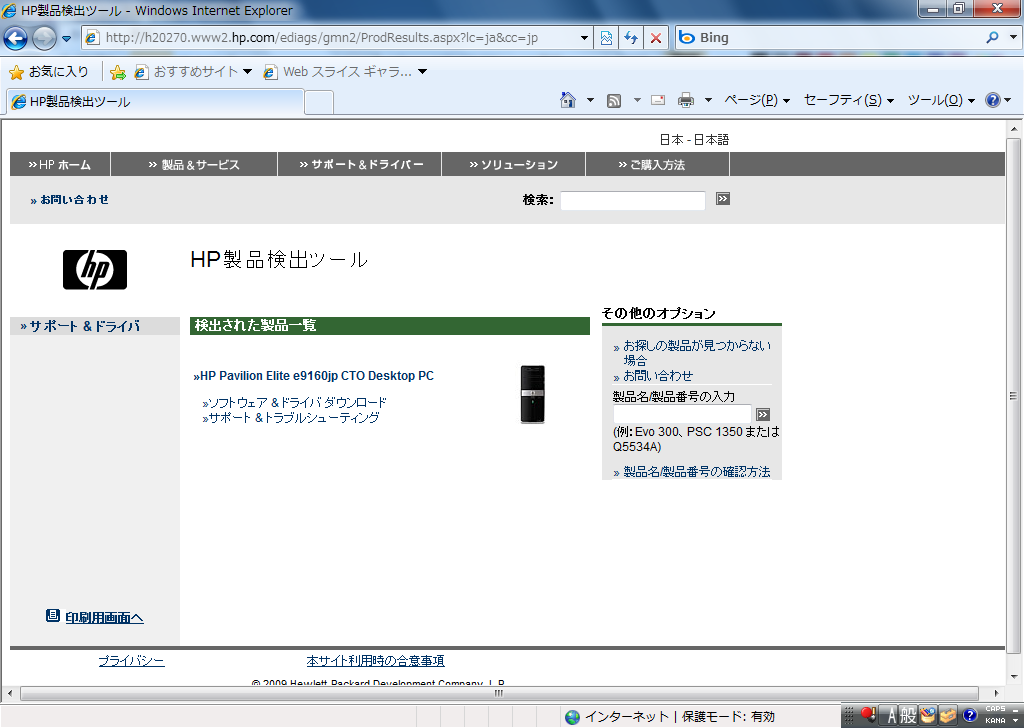Click the RSS feeds icon

(614, 101)
